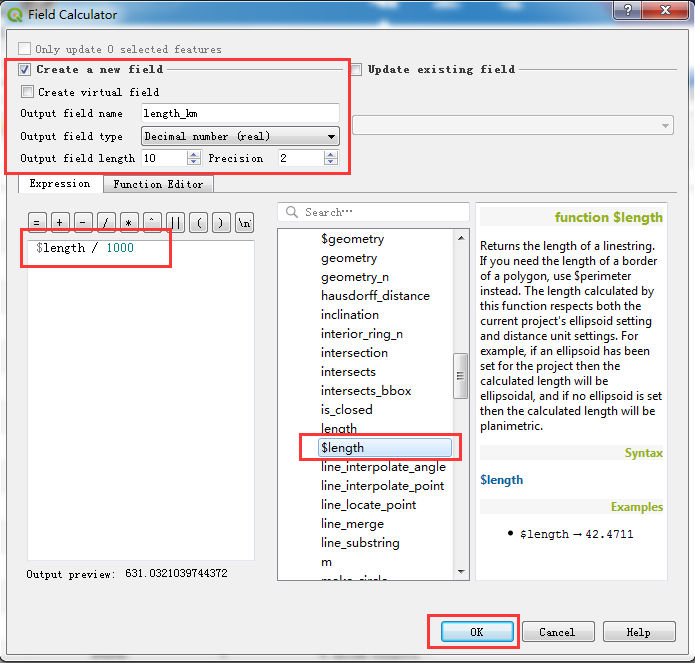The width and height of the screenshot is (695, 663).
Task: Select interior_ring_n function
Action: pos(362,334)
